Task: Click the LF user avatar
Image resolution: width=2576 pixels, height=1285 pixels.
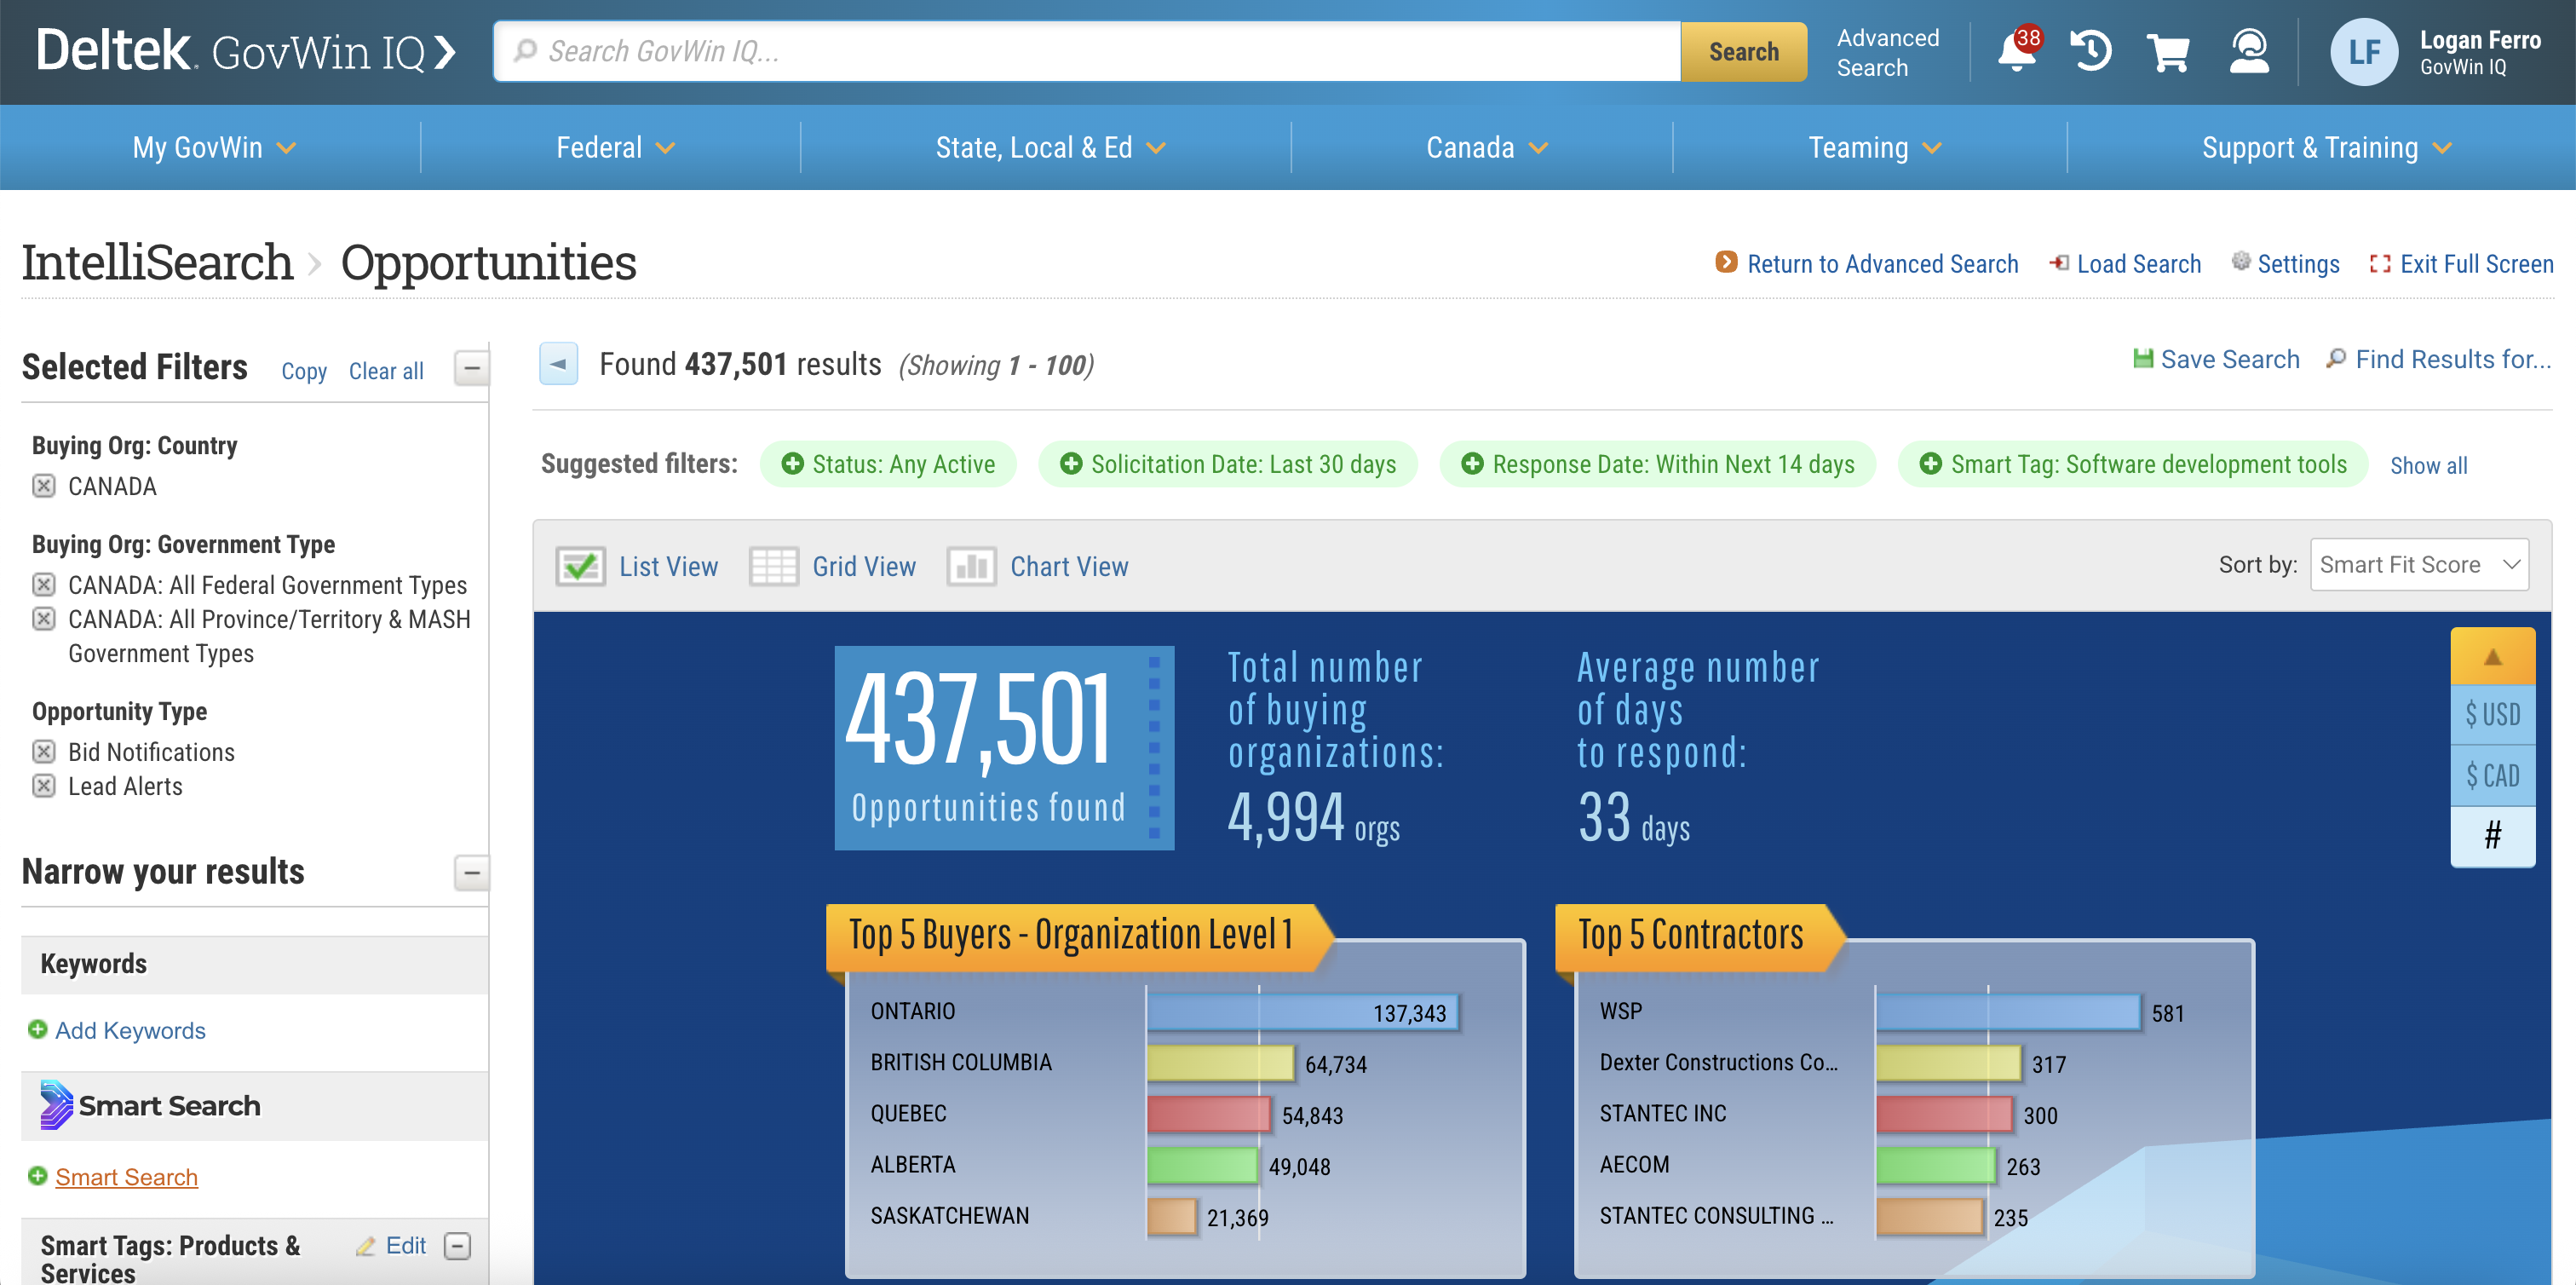Action: coord(2364,52)
